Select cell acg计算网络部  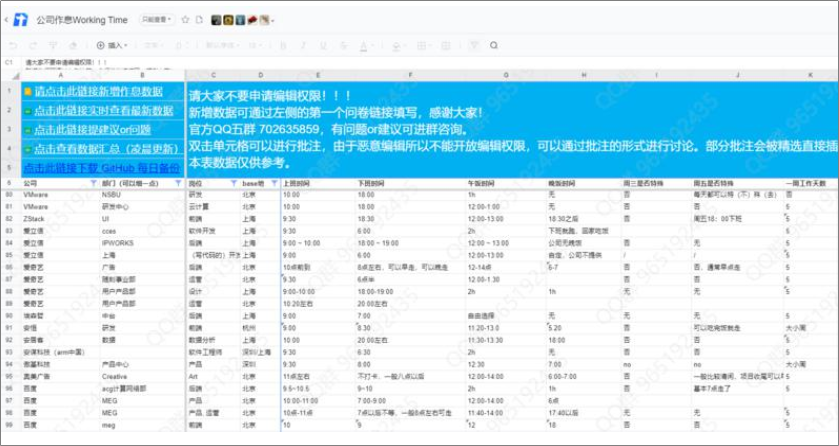(142, 389)
